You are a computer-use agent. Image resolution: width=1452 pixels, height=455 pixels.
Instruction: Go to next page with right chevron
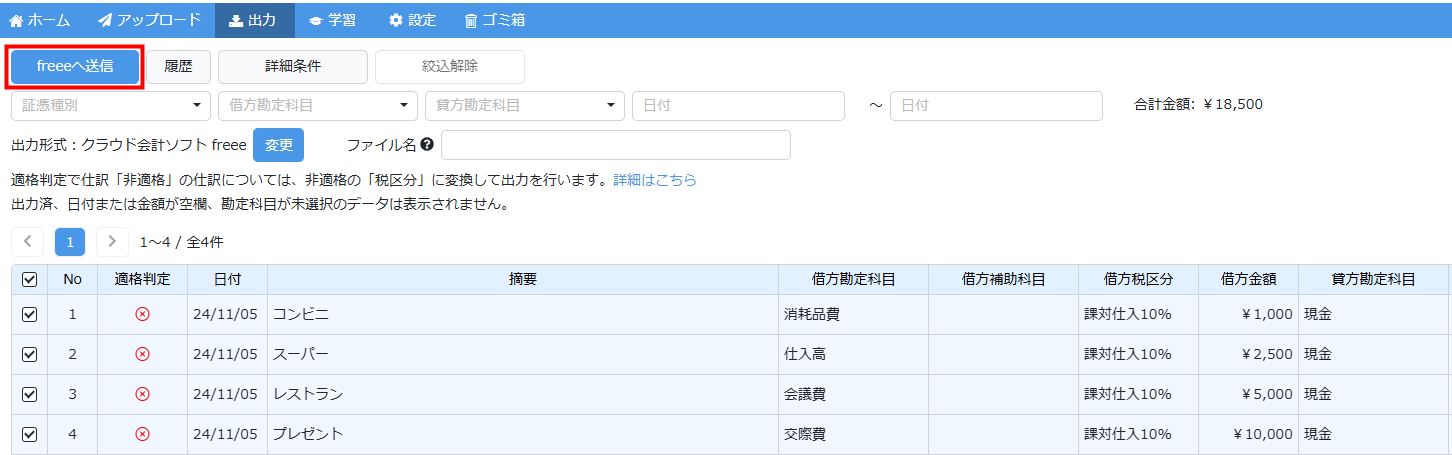pyautogui.click(x=113, y=242)
